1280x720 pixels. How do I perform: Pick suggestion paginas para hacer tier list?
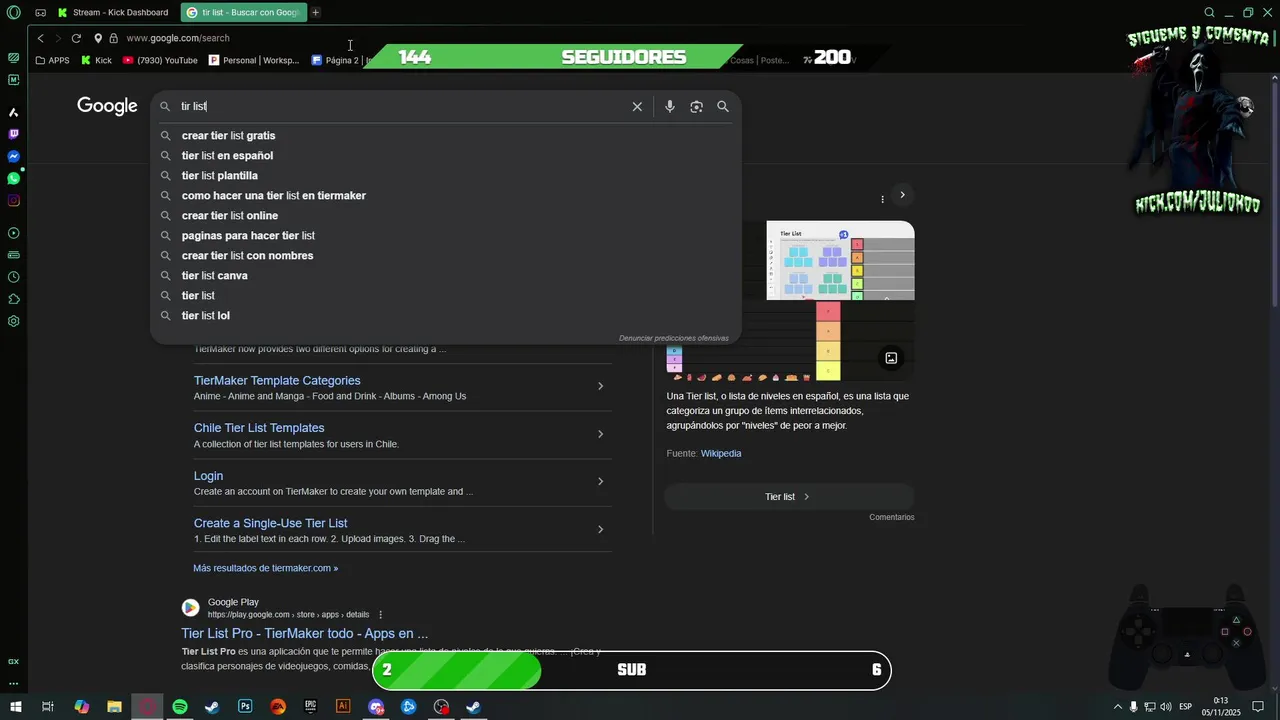click(248, 236)
